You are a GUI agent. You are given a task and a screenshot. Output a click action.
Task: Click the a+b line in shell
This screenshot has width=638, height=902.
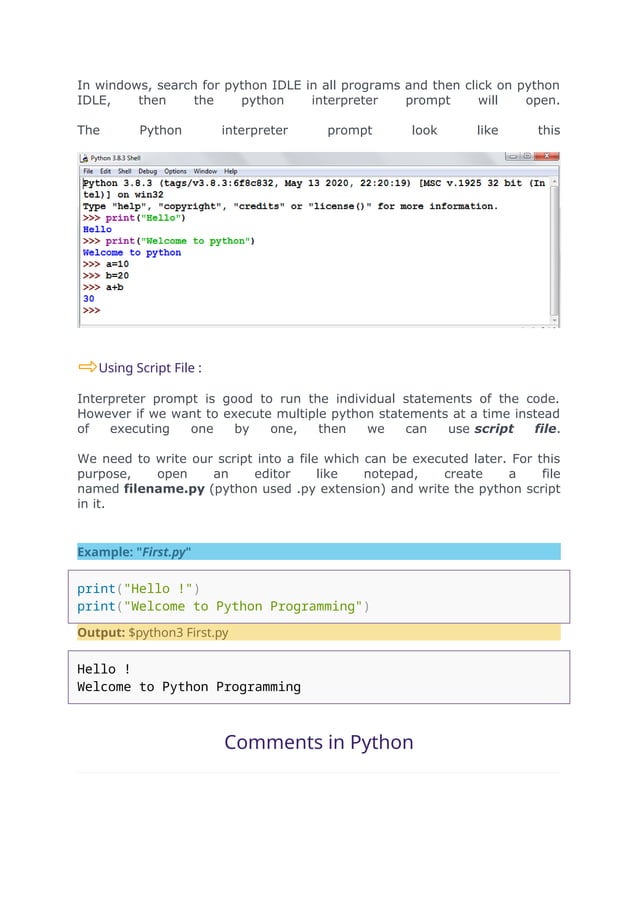tap(103, 287)
